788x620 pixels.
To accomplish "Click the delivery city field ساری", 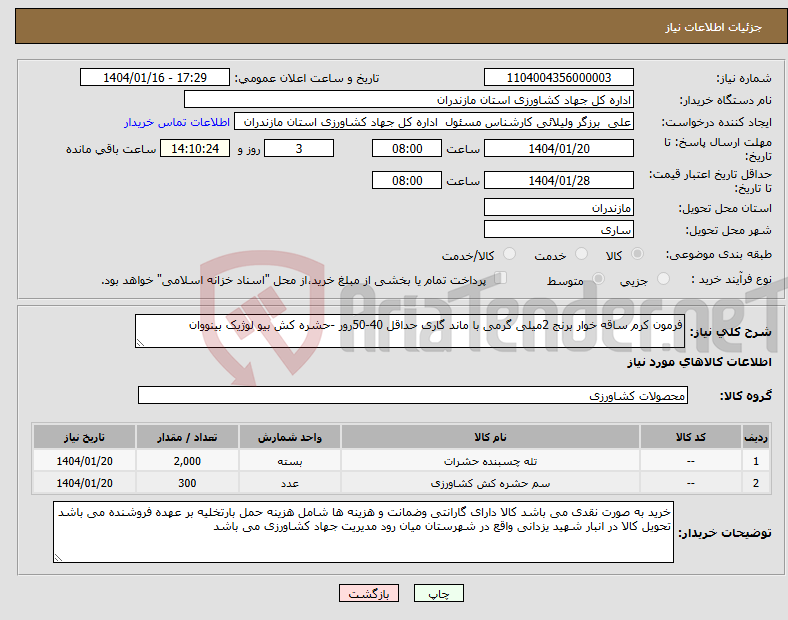I will (558, 229).
